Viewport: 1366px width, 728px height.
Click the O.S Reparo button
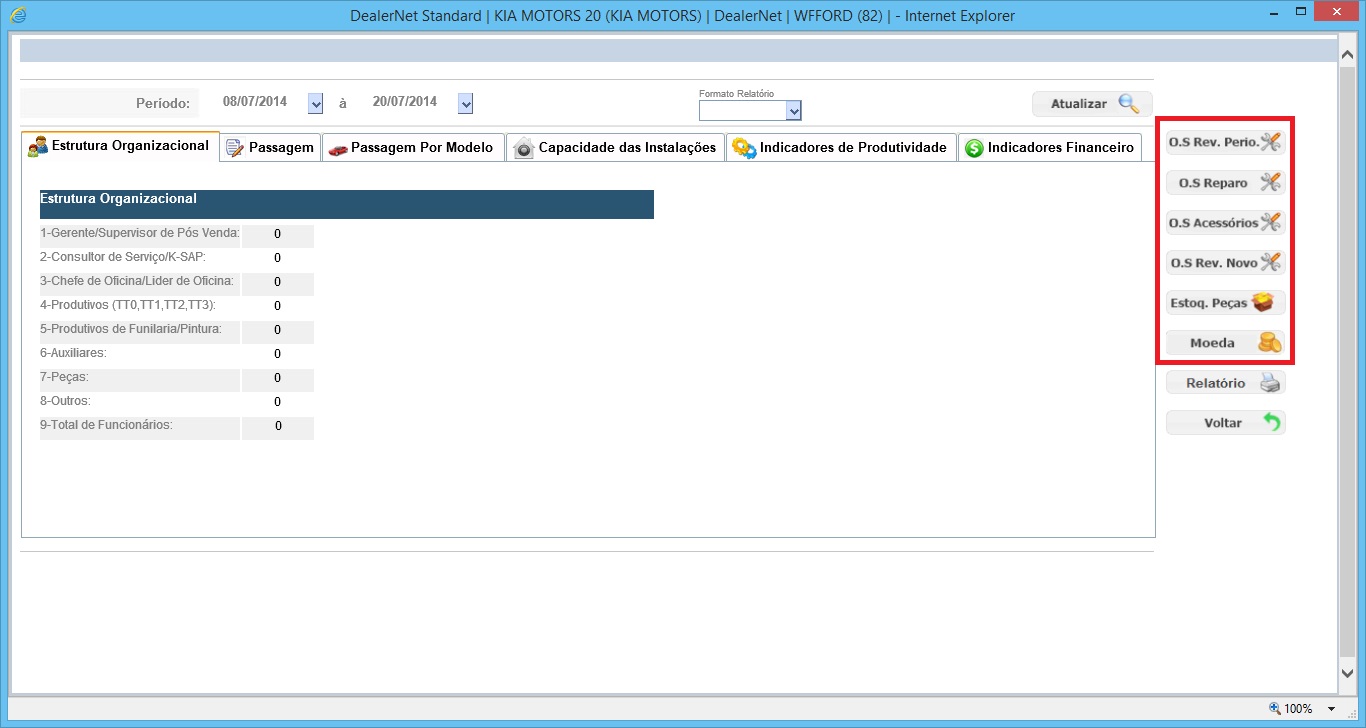(x=1226, y=182)
